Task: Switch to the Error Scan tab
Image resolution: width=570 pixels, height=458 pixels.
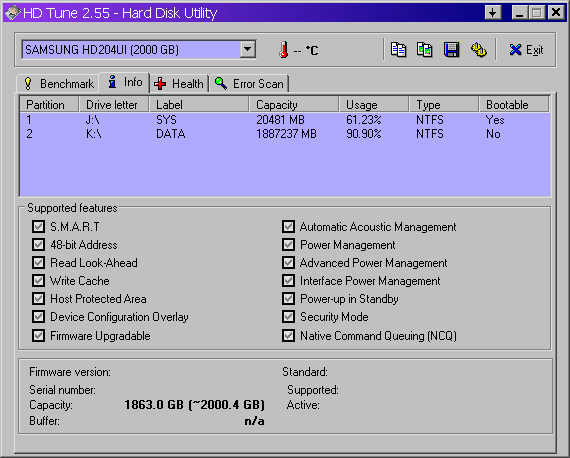Action: pyautogui.click(x=249, y=84)
